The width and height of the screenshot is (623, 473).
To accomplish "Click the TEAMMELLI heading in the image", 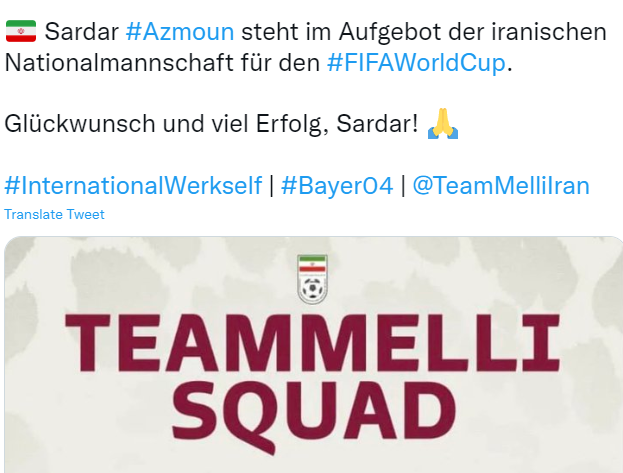I will 312,343.
